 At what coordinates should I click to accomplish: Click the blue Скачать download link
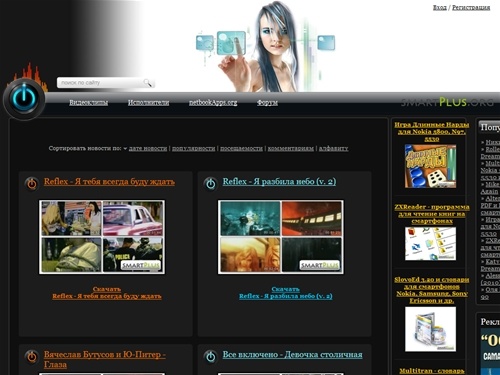285,289
